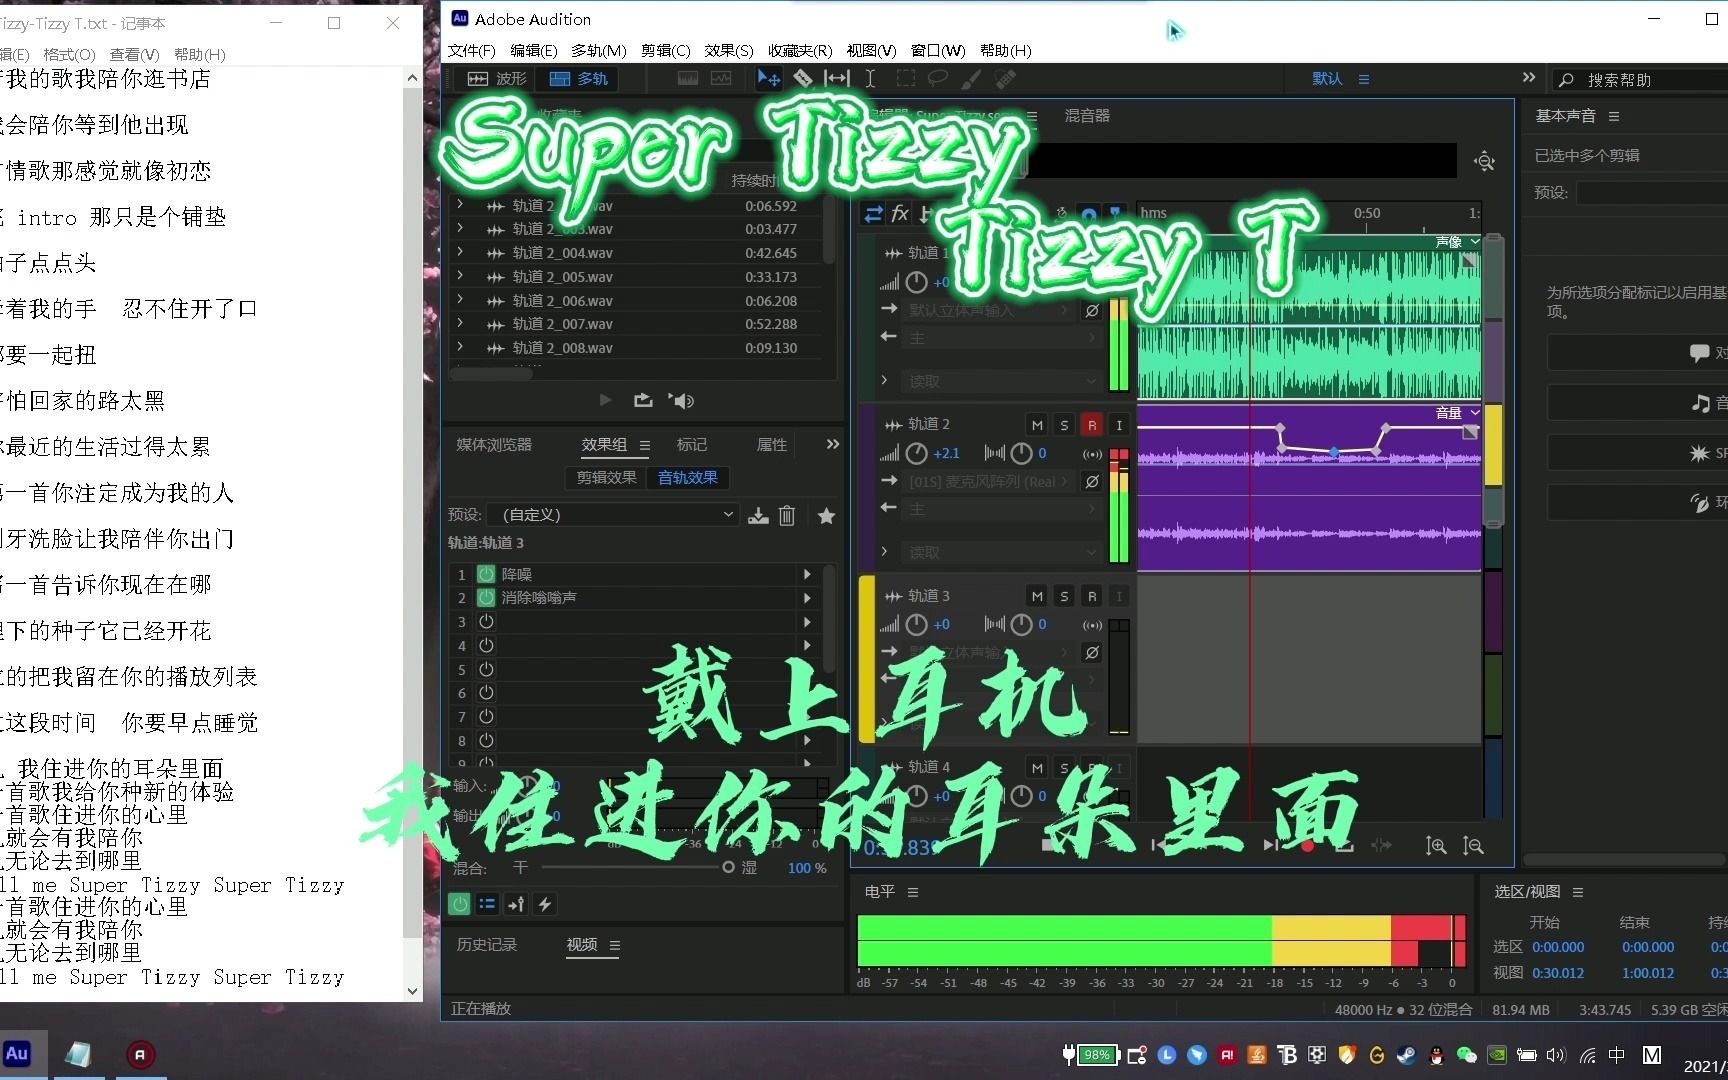
Task: Open the 收藏夹(R) menu
Action: (800, 50)
